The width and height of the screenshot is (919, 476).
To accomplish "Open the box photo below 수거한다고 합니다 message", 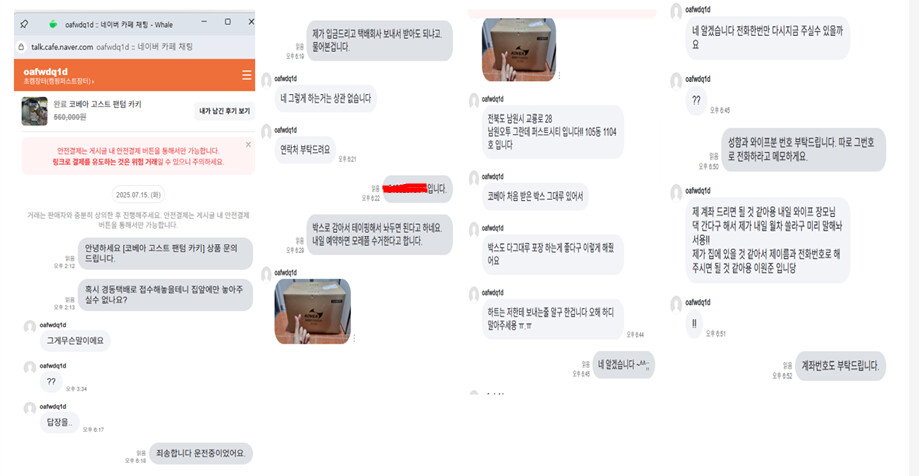I will (313, 311).
